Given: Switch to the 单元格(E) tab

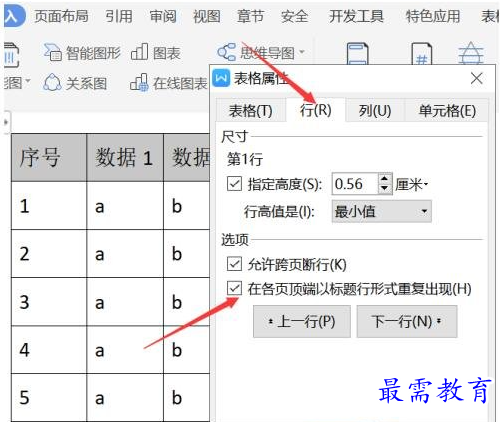Looking at the screenshot, I should [x=447, y=110].
